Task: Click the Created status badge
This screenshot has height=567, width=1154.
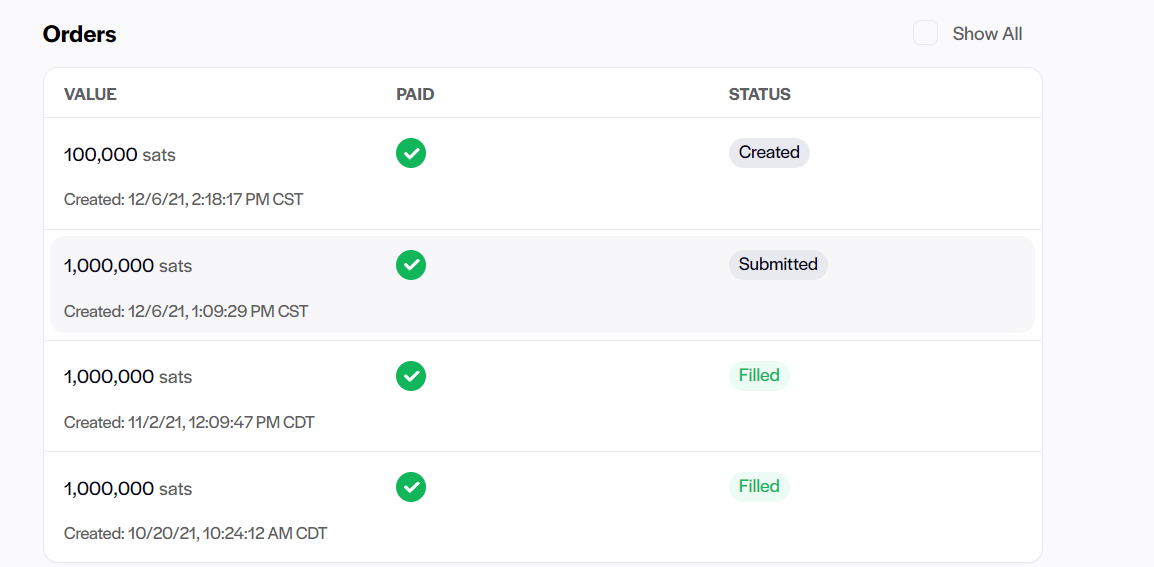Action: click(769, 153)
